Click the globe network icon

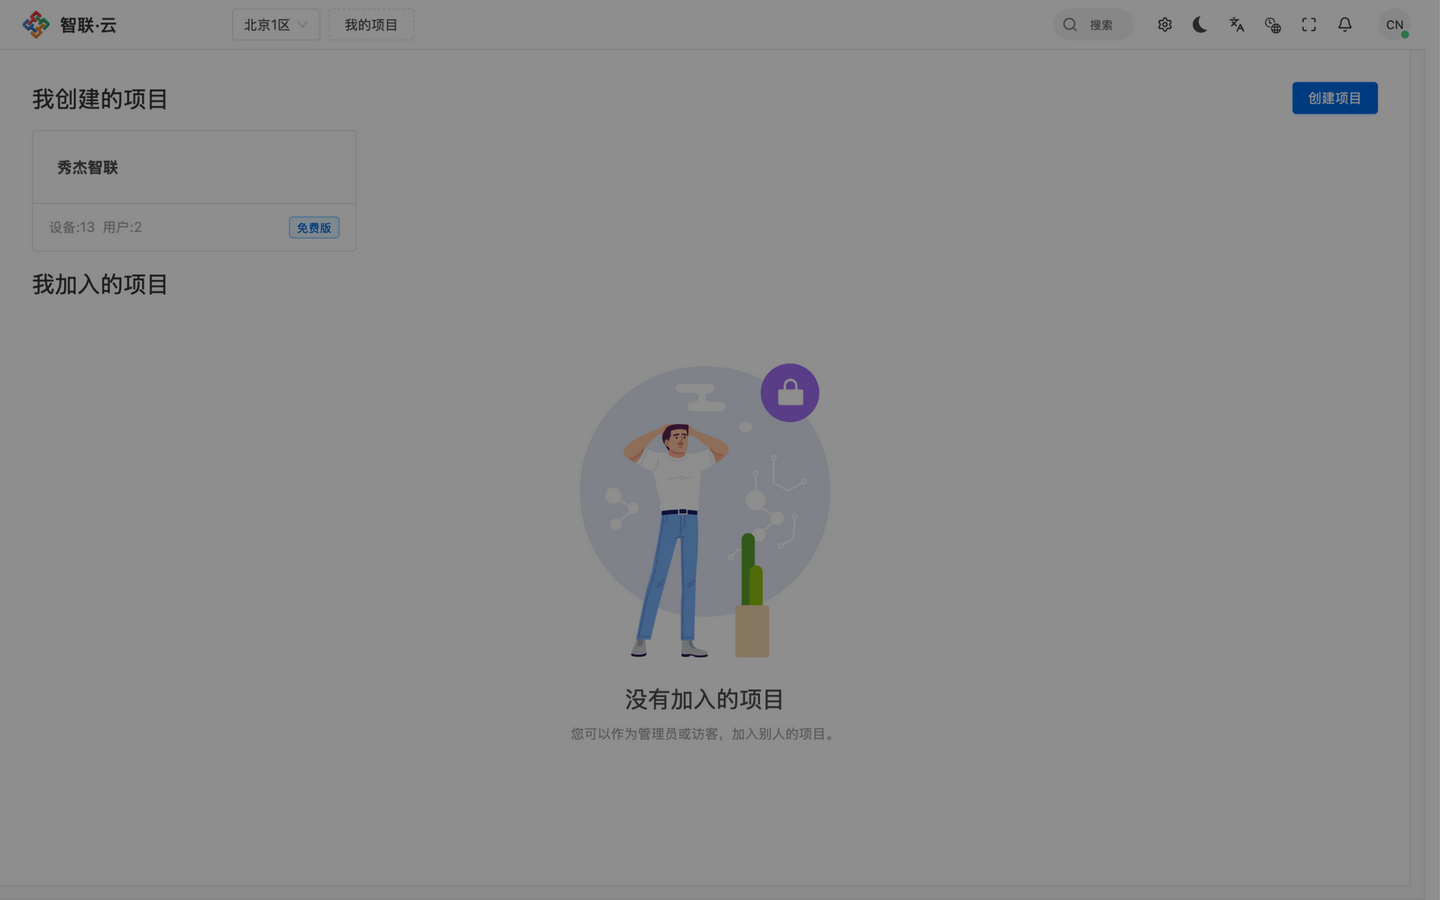1273,25
